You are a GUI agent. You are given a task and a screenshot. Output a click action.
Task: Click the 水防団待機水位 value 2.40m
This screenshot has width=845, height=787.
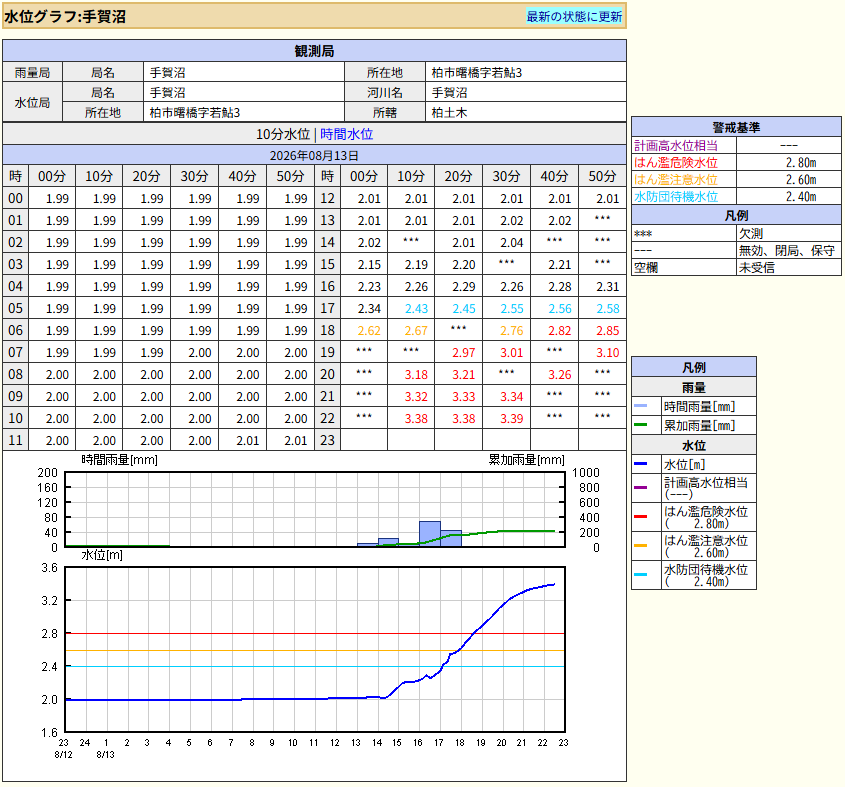pos(801,197)
